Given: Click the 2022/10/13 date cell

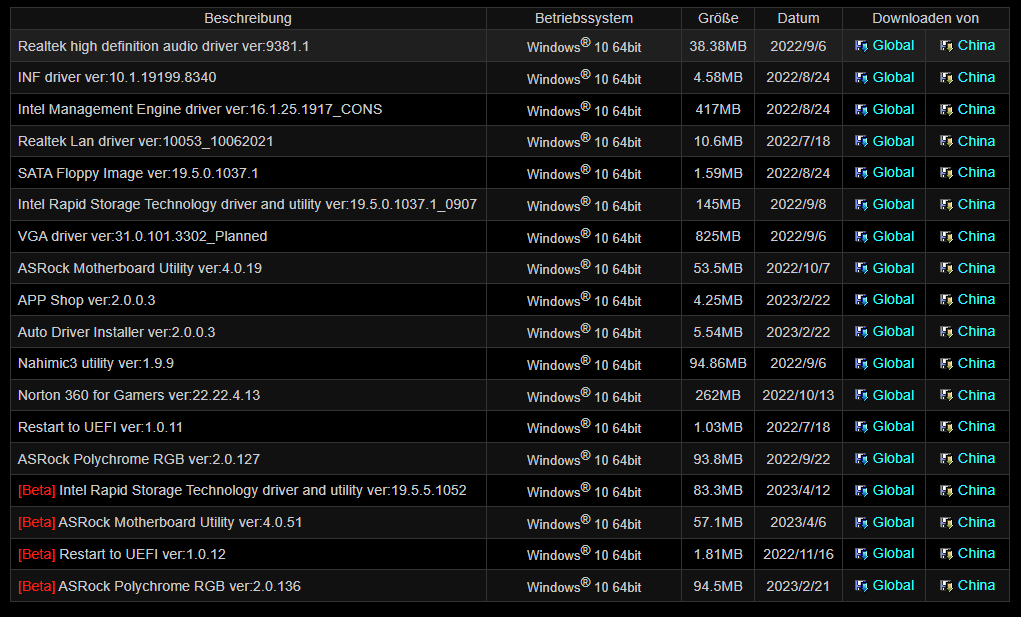Looking at the screenshot, I should tap(798, 395).
